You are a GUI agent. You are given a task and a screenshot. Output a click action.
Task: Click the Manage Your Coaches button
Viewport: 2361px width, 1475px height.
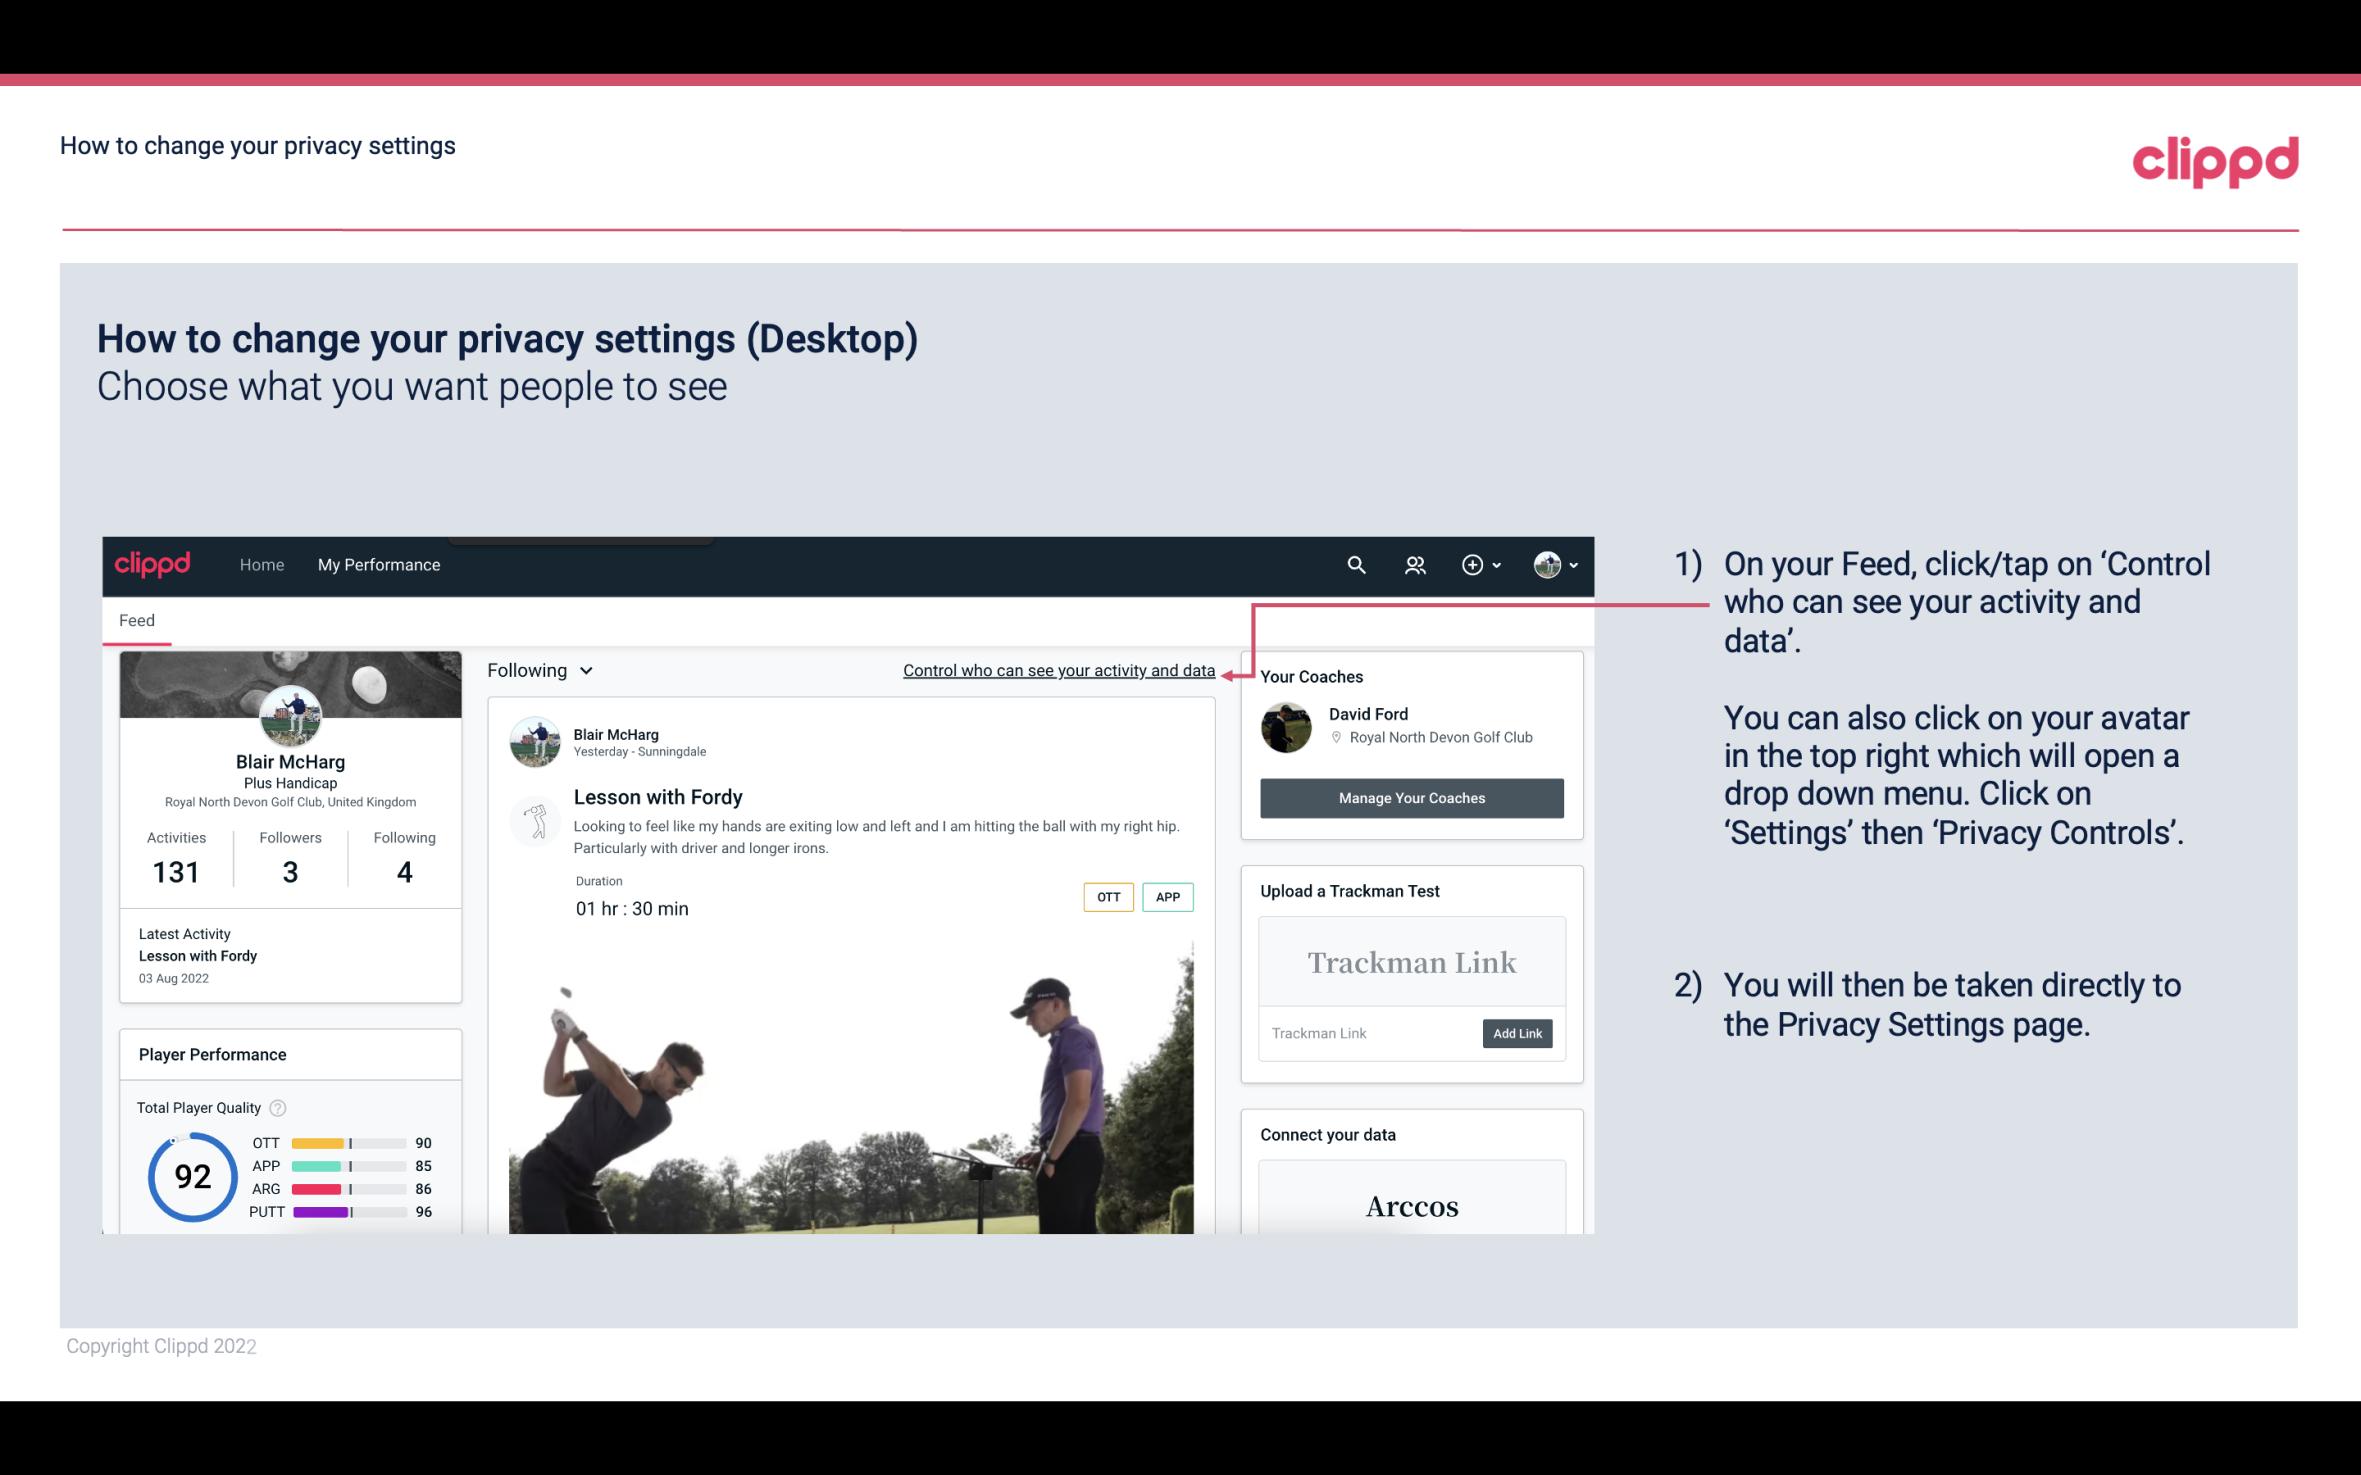(x=1412, y=797)
